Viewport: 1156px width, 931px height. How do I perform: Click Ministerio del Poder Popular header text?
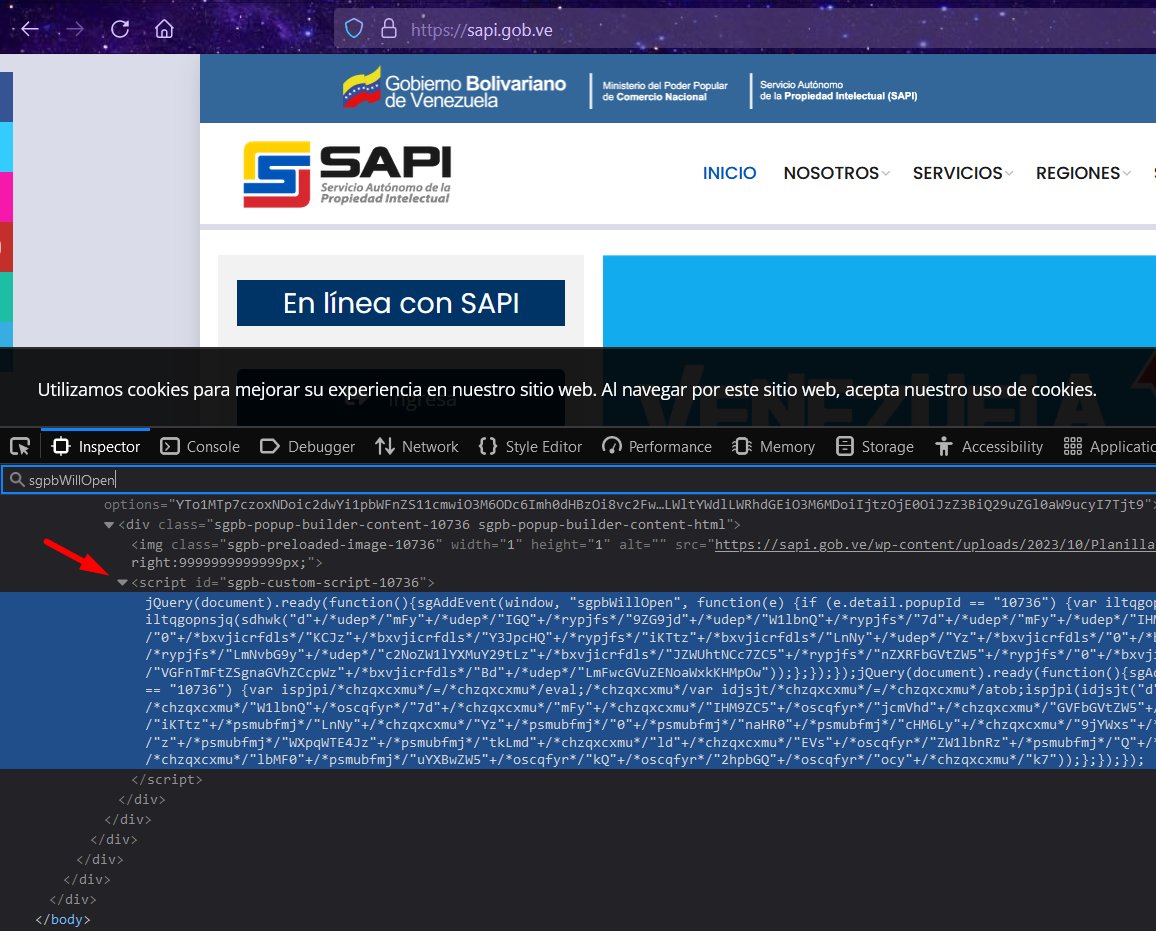pos(664,91)
